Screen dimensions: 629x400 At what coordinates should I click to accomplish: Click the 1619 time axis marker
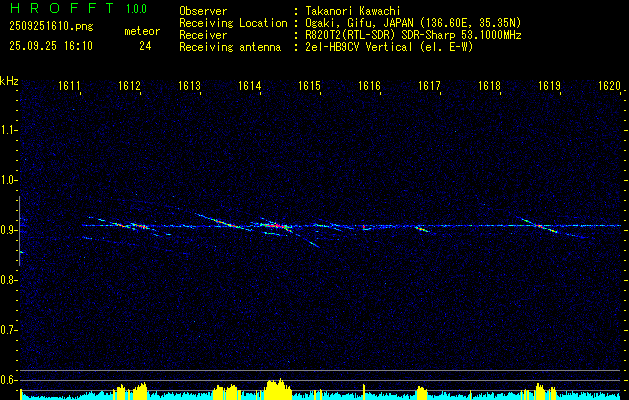pos(550,85)
